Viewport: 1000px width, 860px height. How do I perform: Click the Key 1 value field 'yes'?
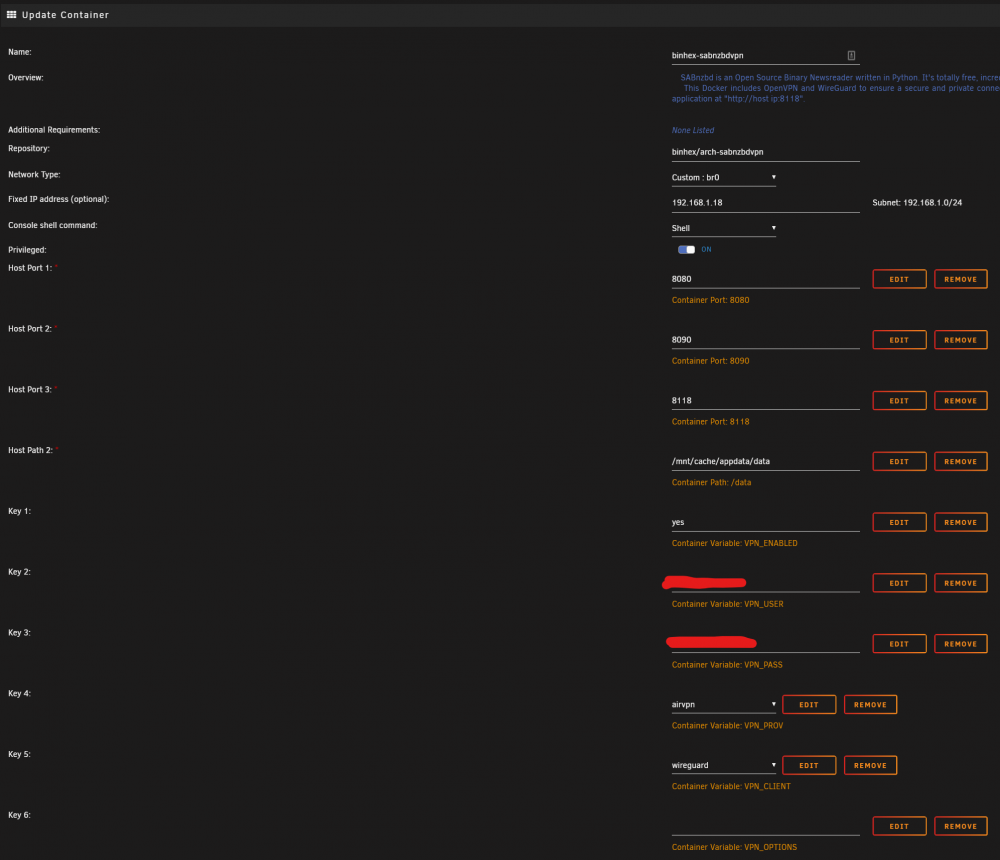(x=765, y=523)
